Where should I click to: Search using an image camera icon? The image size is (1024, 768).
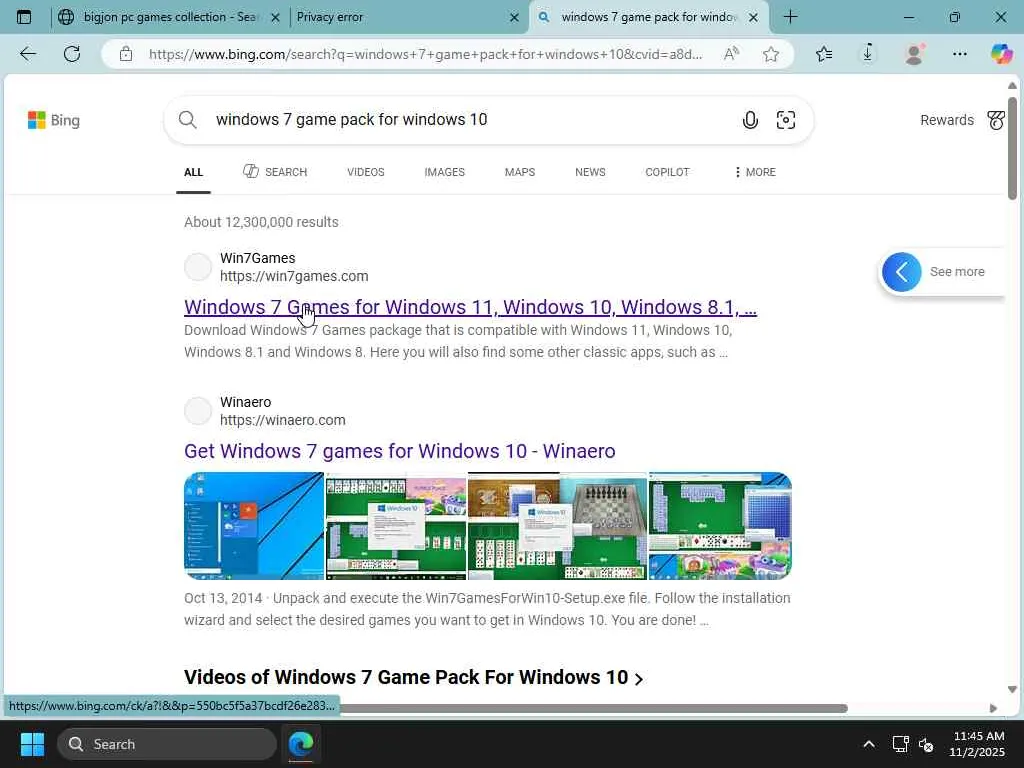pyautogui.click(x=786, y=120)
